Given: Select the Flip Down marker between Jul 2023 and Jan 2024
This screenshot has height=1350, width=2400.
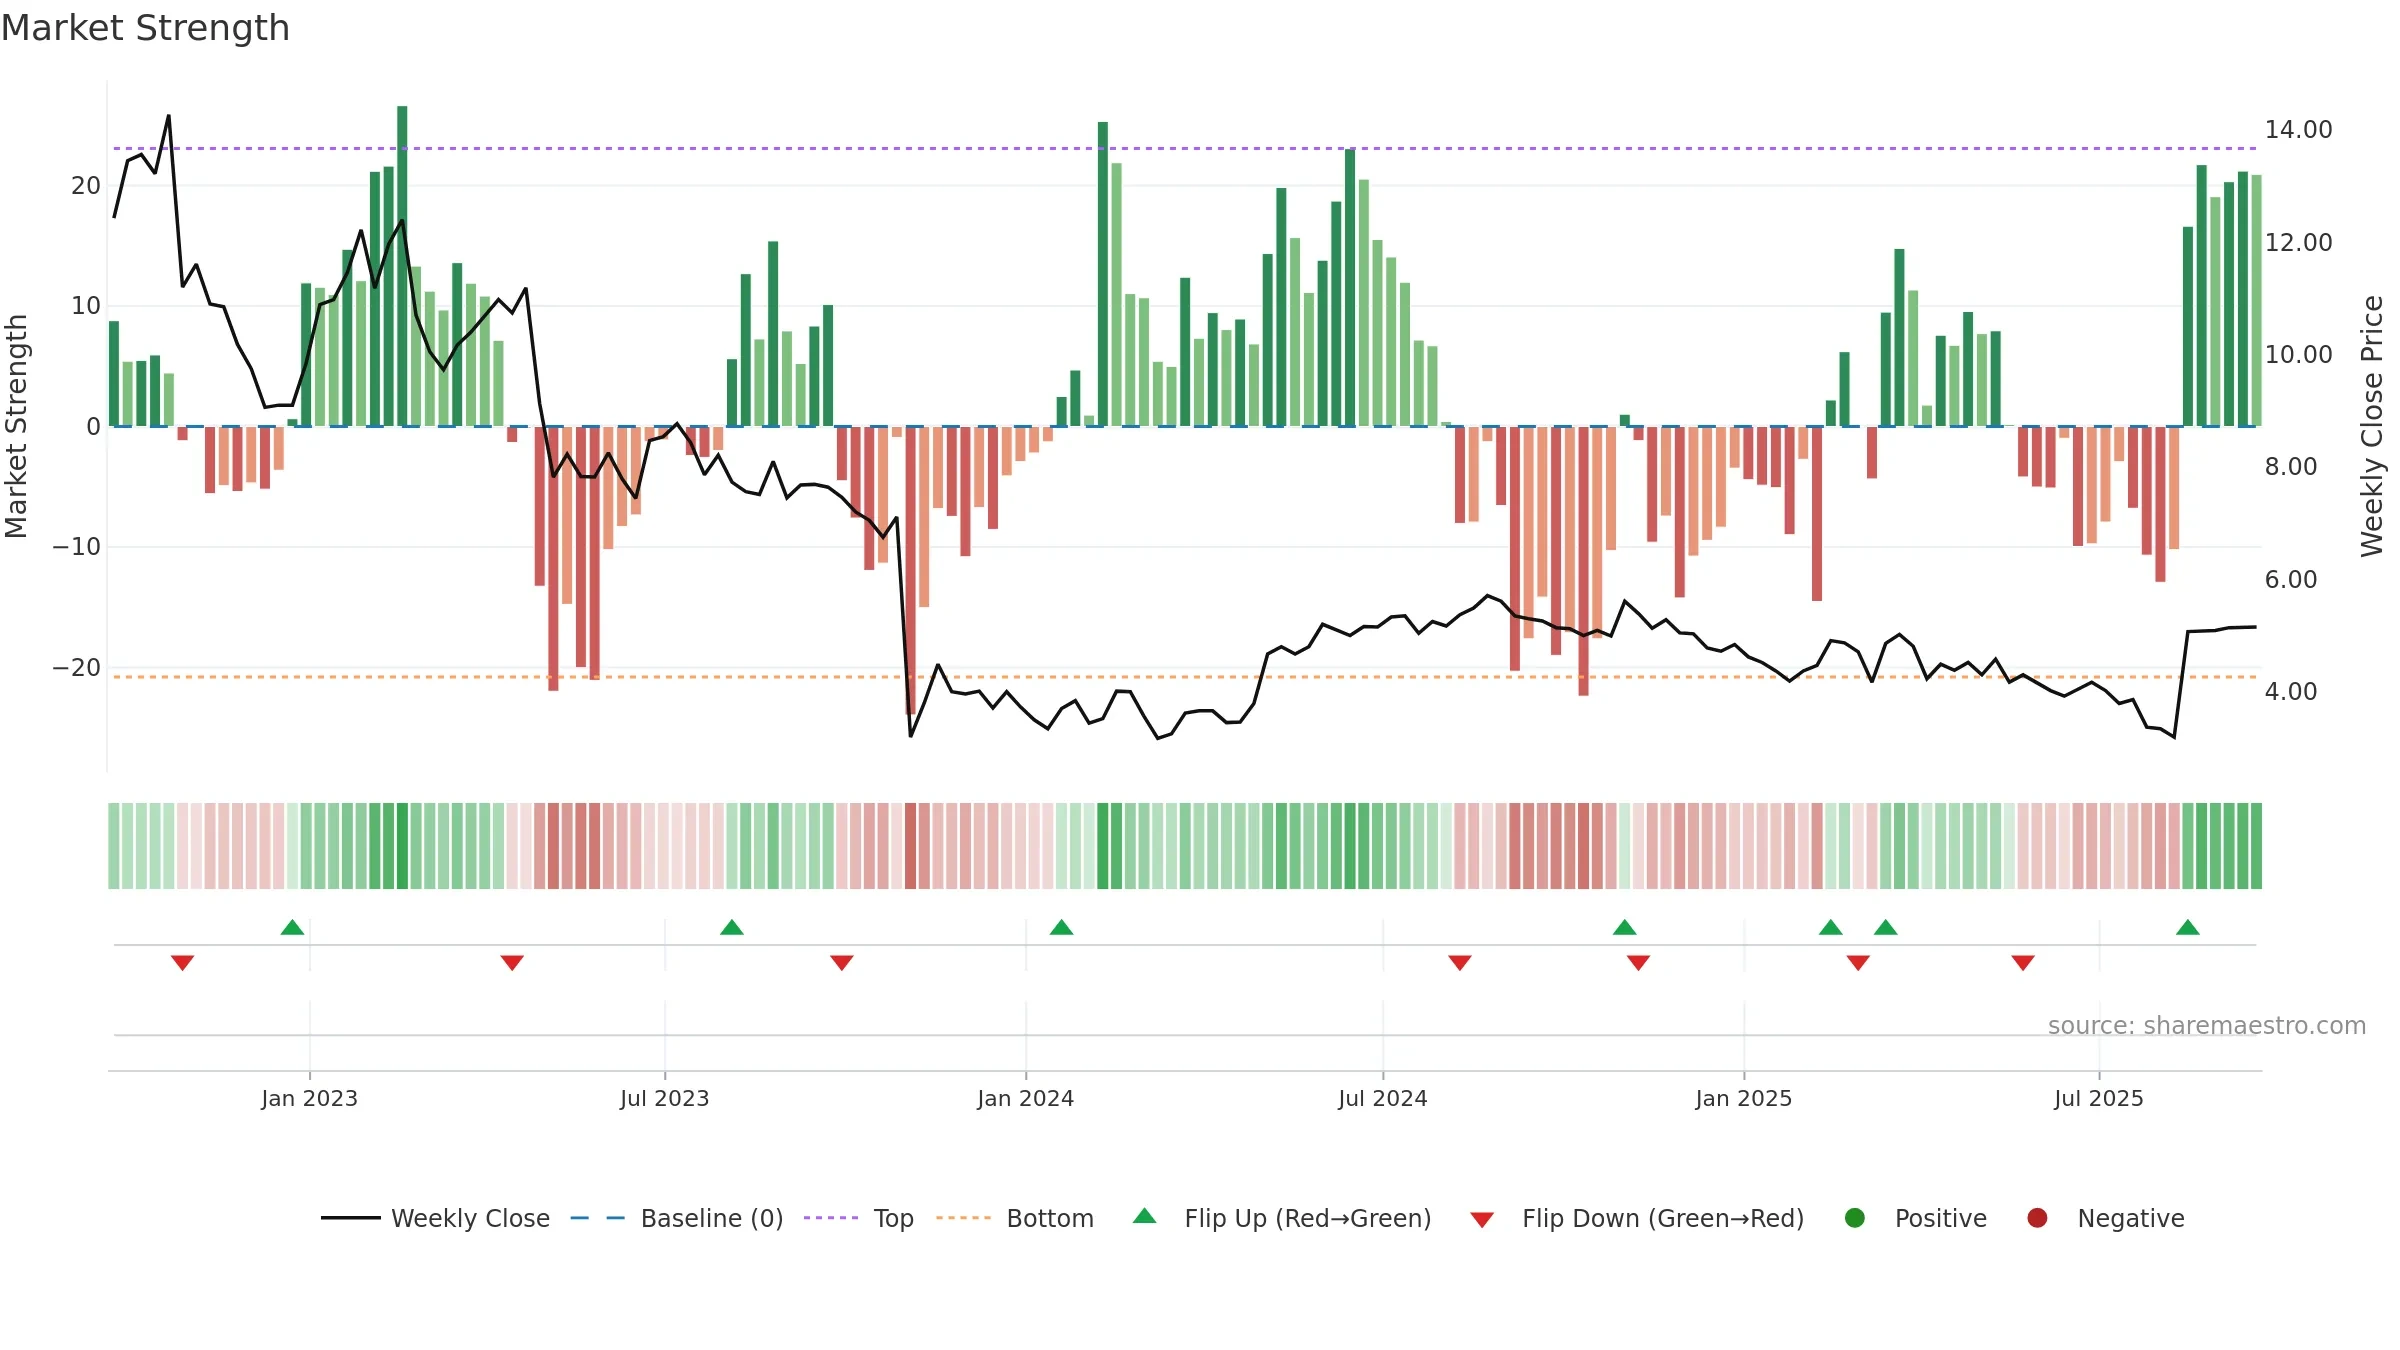Looking at the screenshot, I should (x=842, y=963).
